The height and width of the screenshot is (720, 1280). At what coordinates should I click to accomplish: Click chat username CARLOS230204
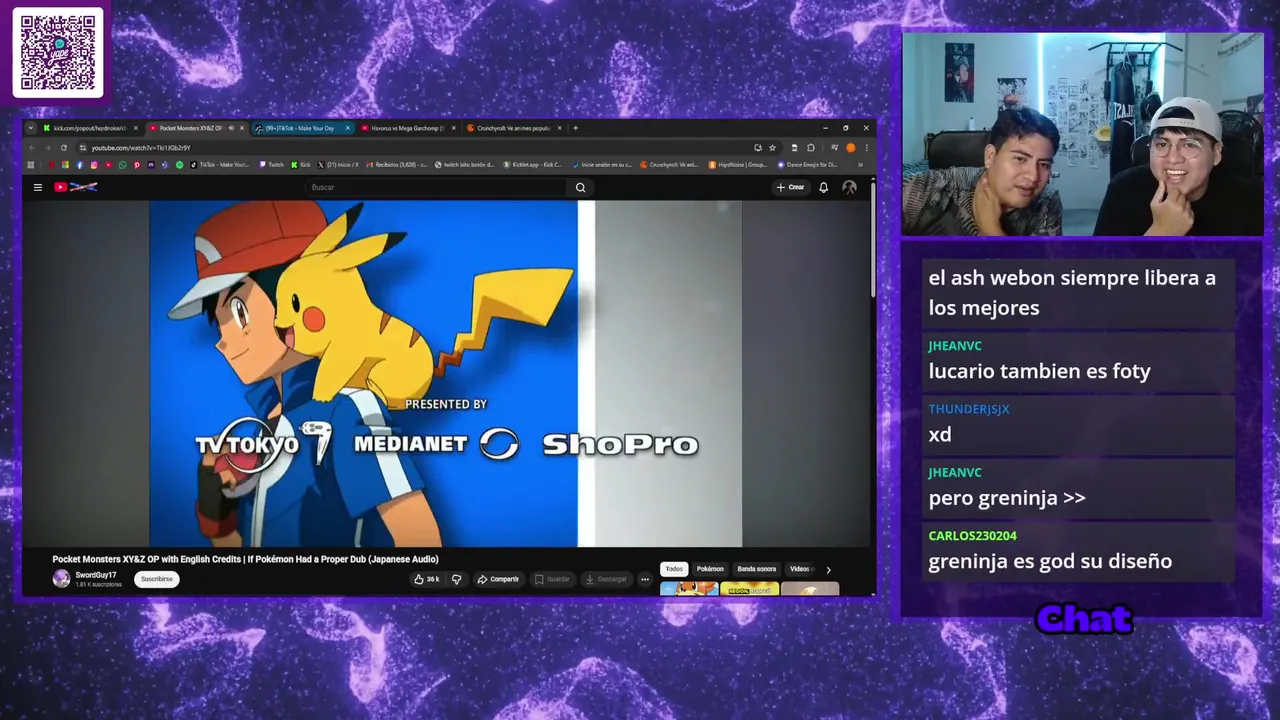point(972,536)
